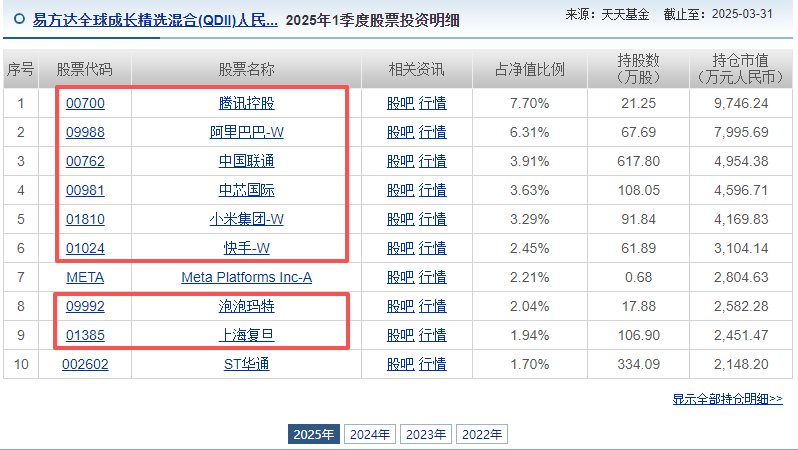Open stock code 00700 link

pyautogui.click(x=85, y=103)
